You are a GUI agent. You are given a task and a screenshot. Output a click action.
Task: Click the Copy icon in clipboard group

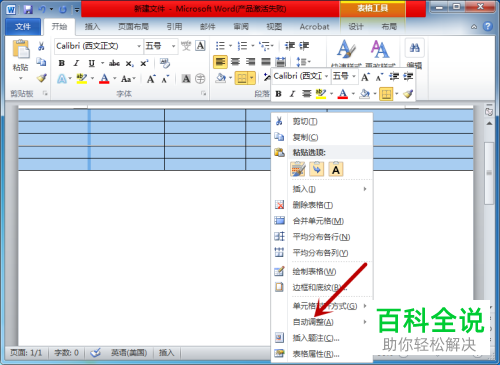pos(41,62)
